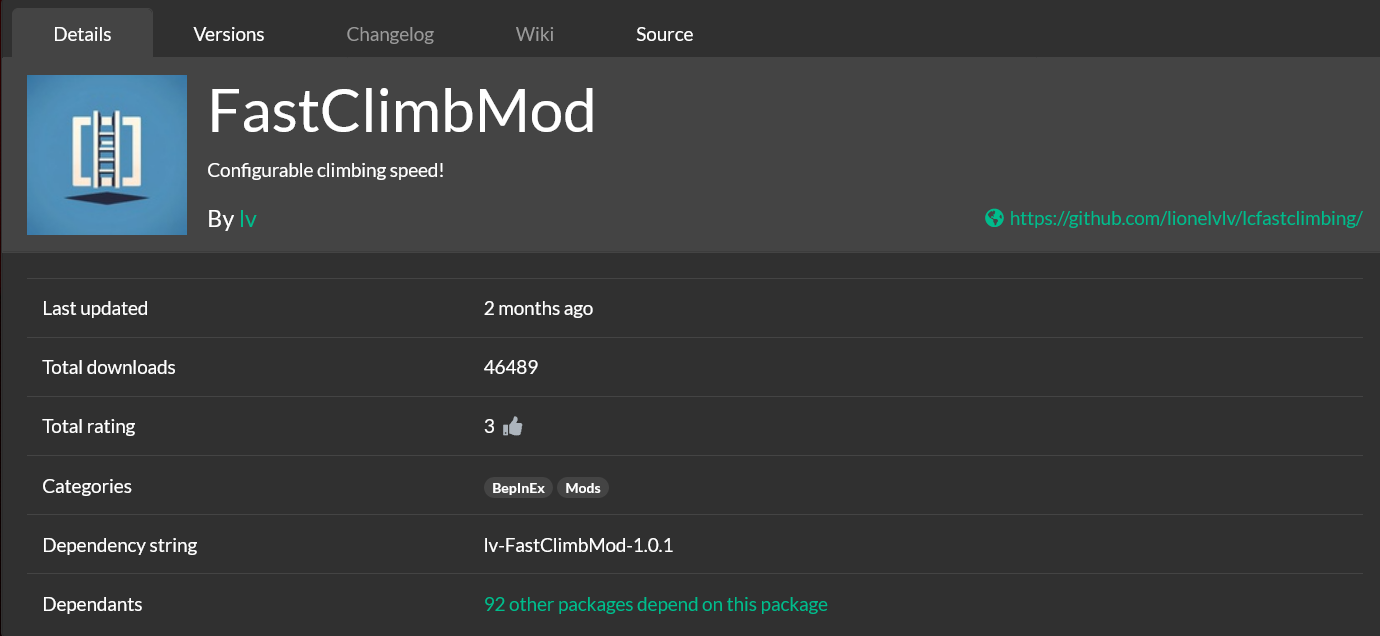Image resolution: width=1380 pixels, height=636 pixels.
Task: Click the globe icon beside the GitHub link
Action: pyautogui.click(x=994, y=218)
